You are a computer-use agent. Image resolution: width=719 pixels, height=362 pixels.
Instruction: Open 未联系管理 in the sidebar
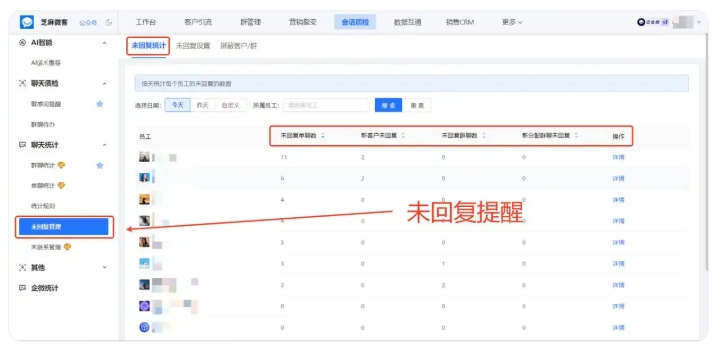pos(46,247)
